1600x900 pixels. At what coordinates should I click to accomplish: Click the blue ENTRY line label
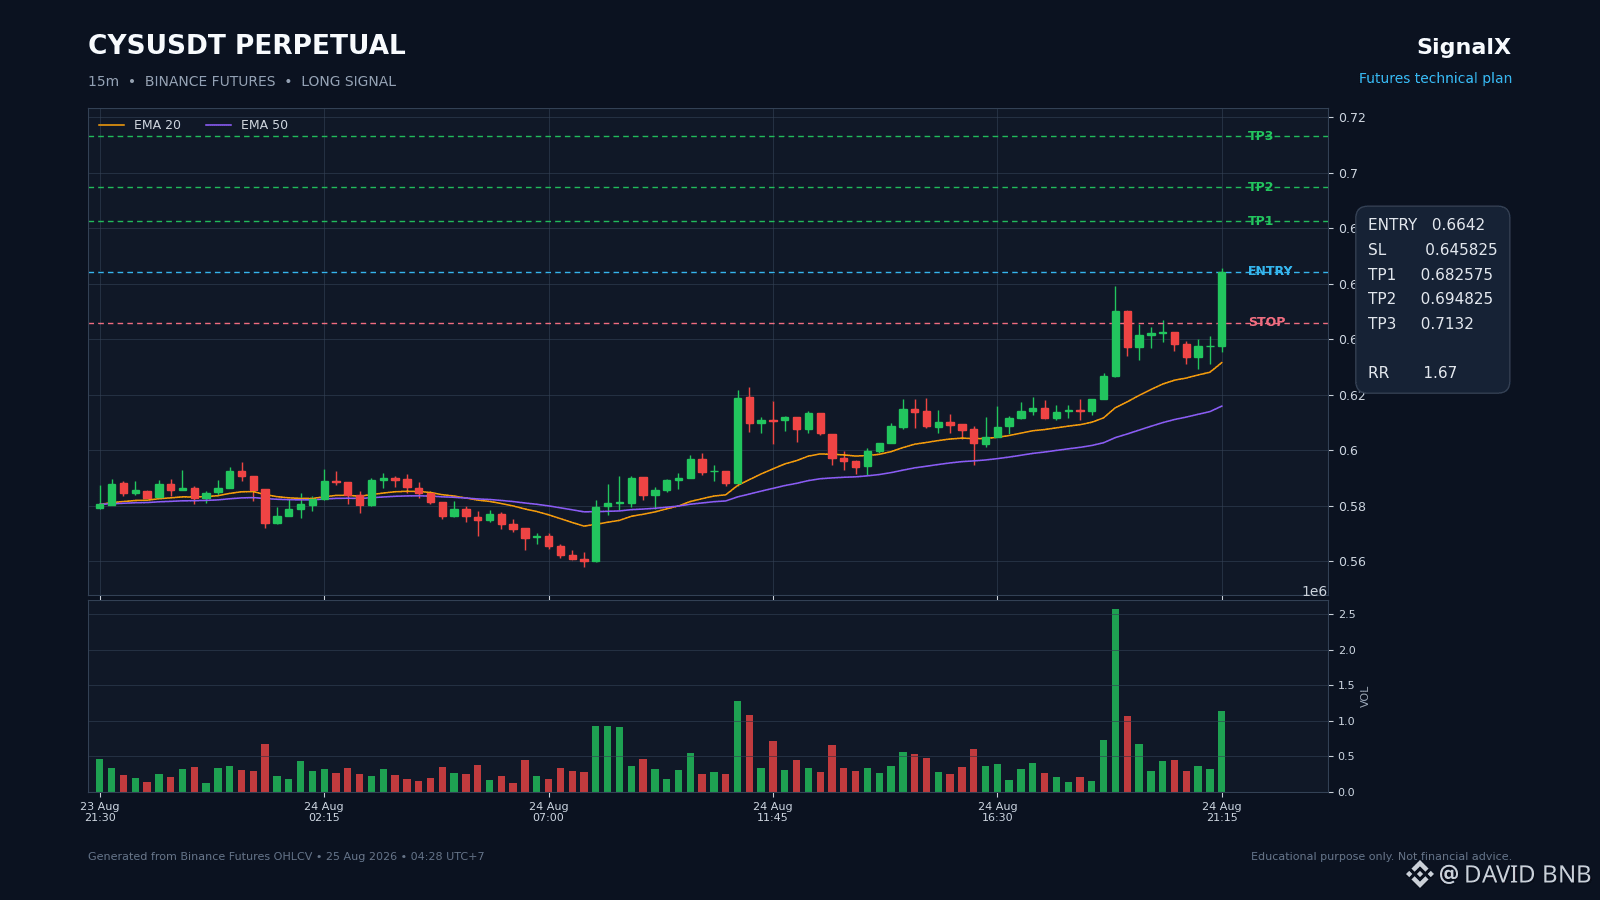(x=1270, y=271)
